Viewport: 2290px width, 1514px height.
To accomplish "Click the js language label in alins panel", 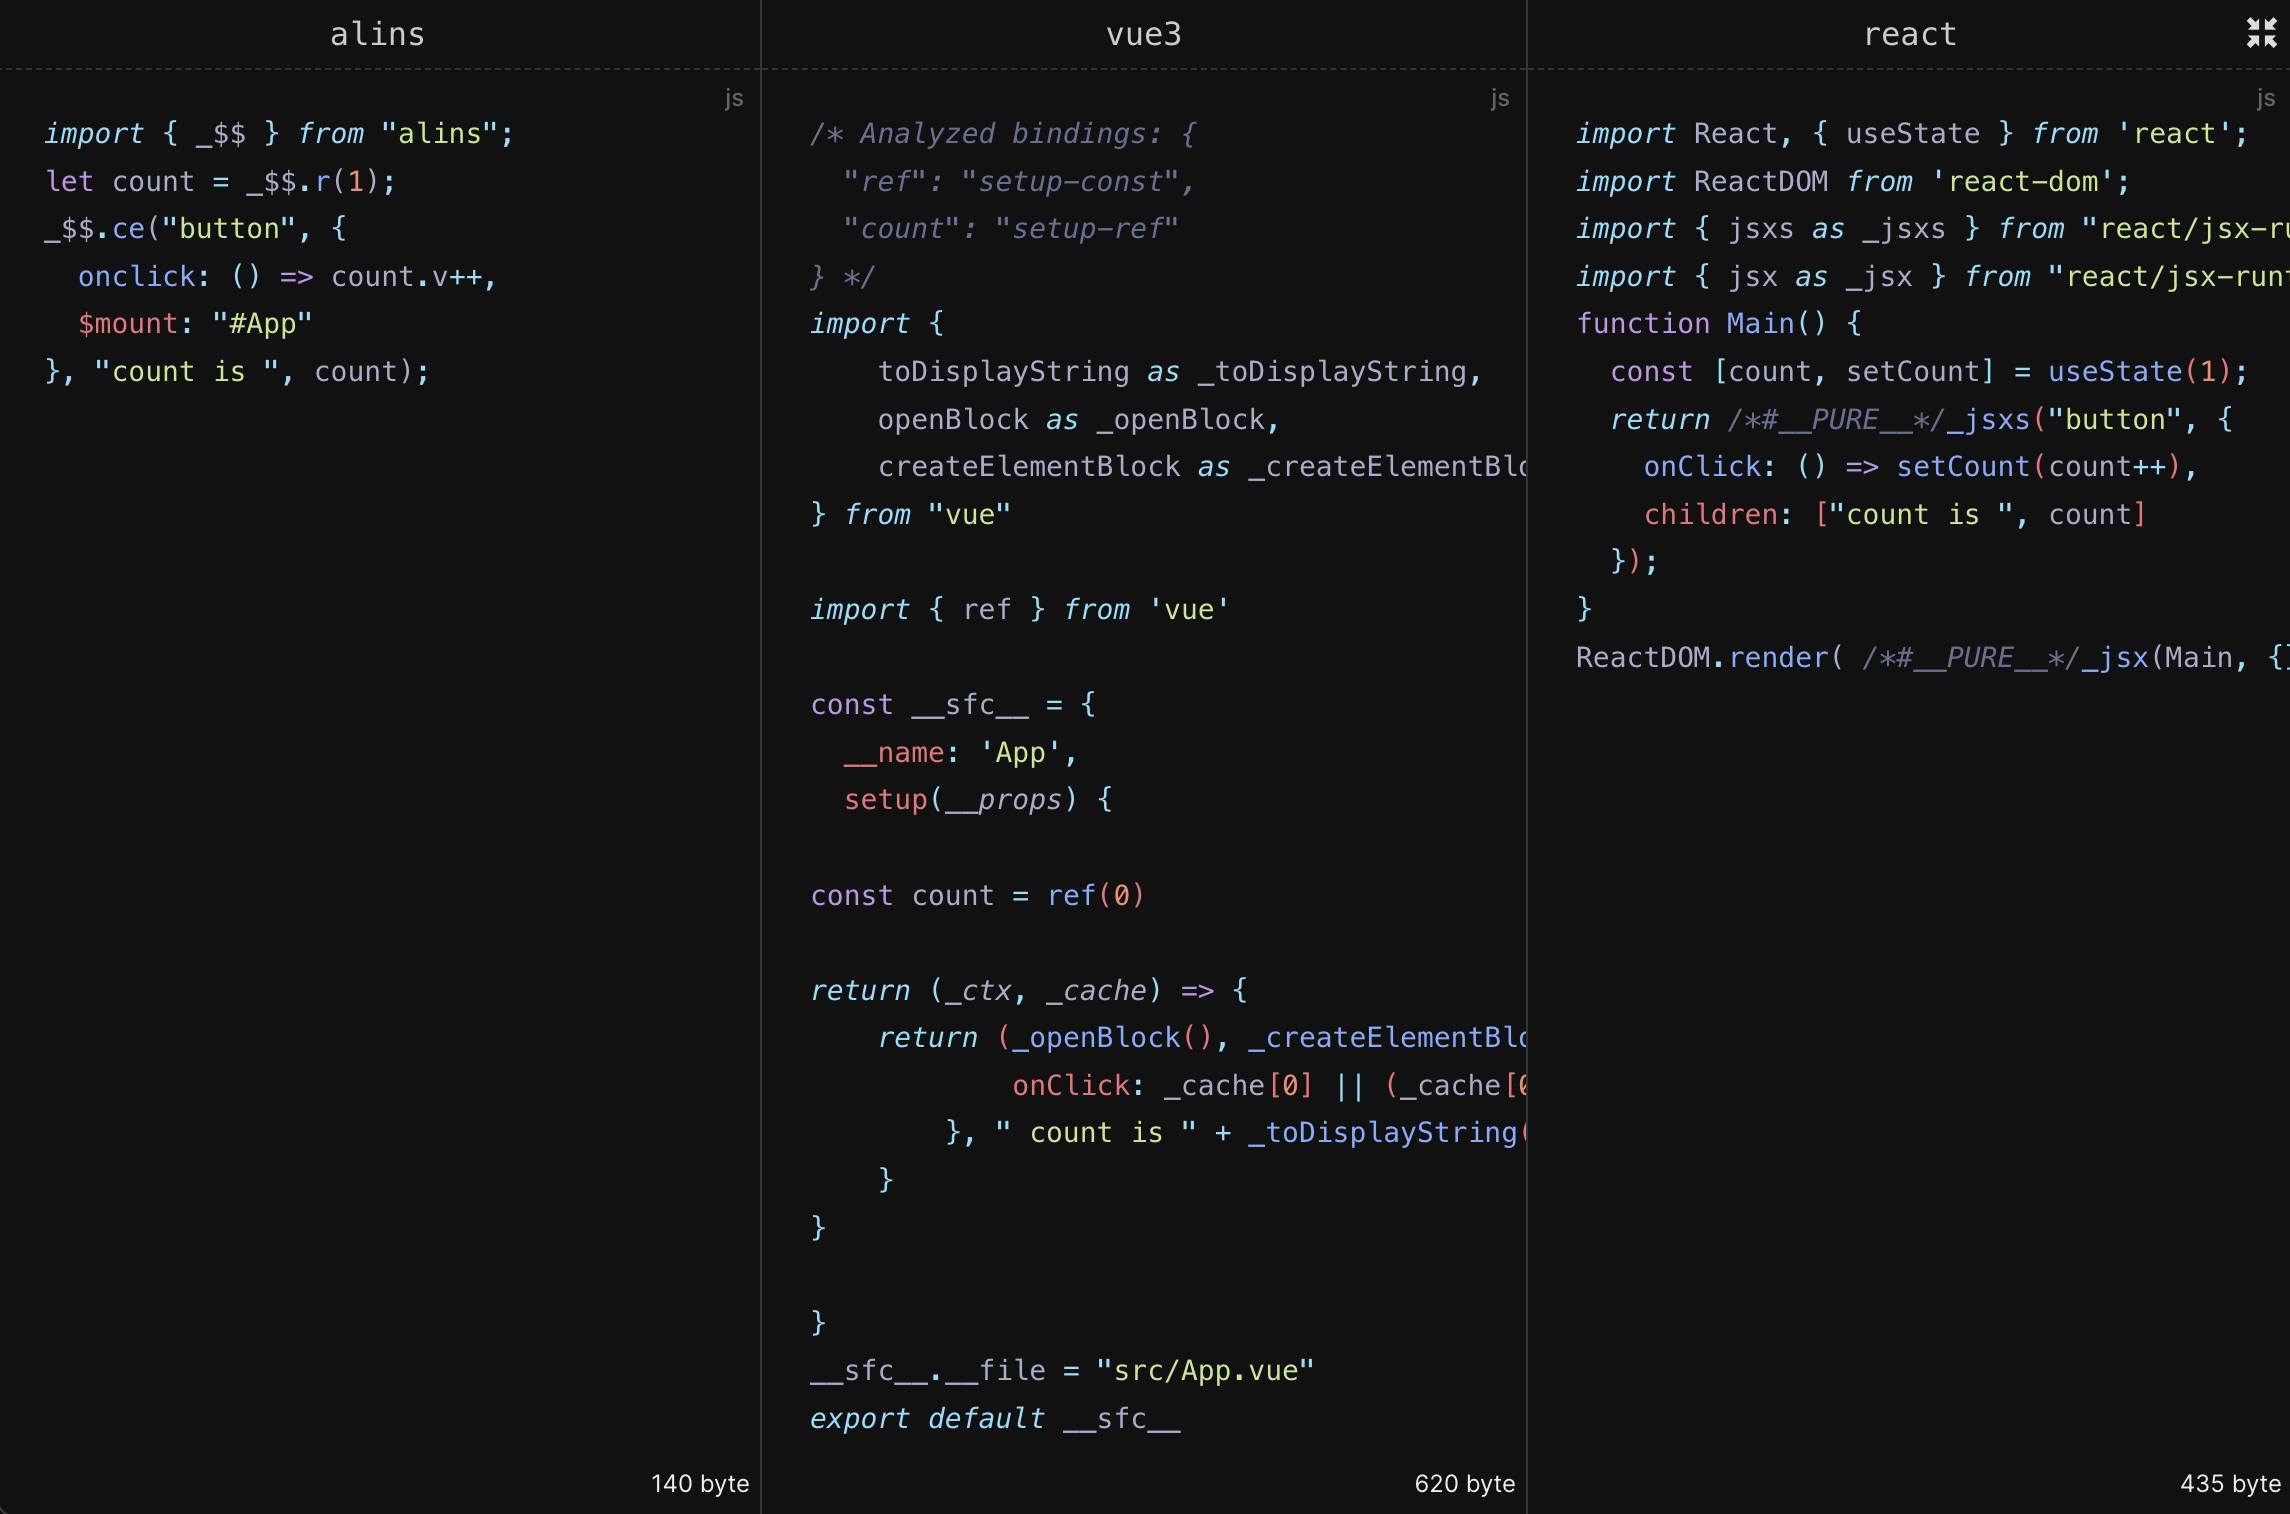I will (733, 98).
